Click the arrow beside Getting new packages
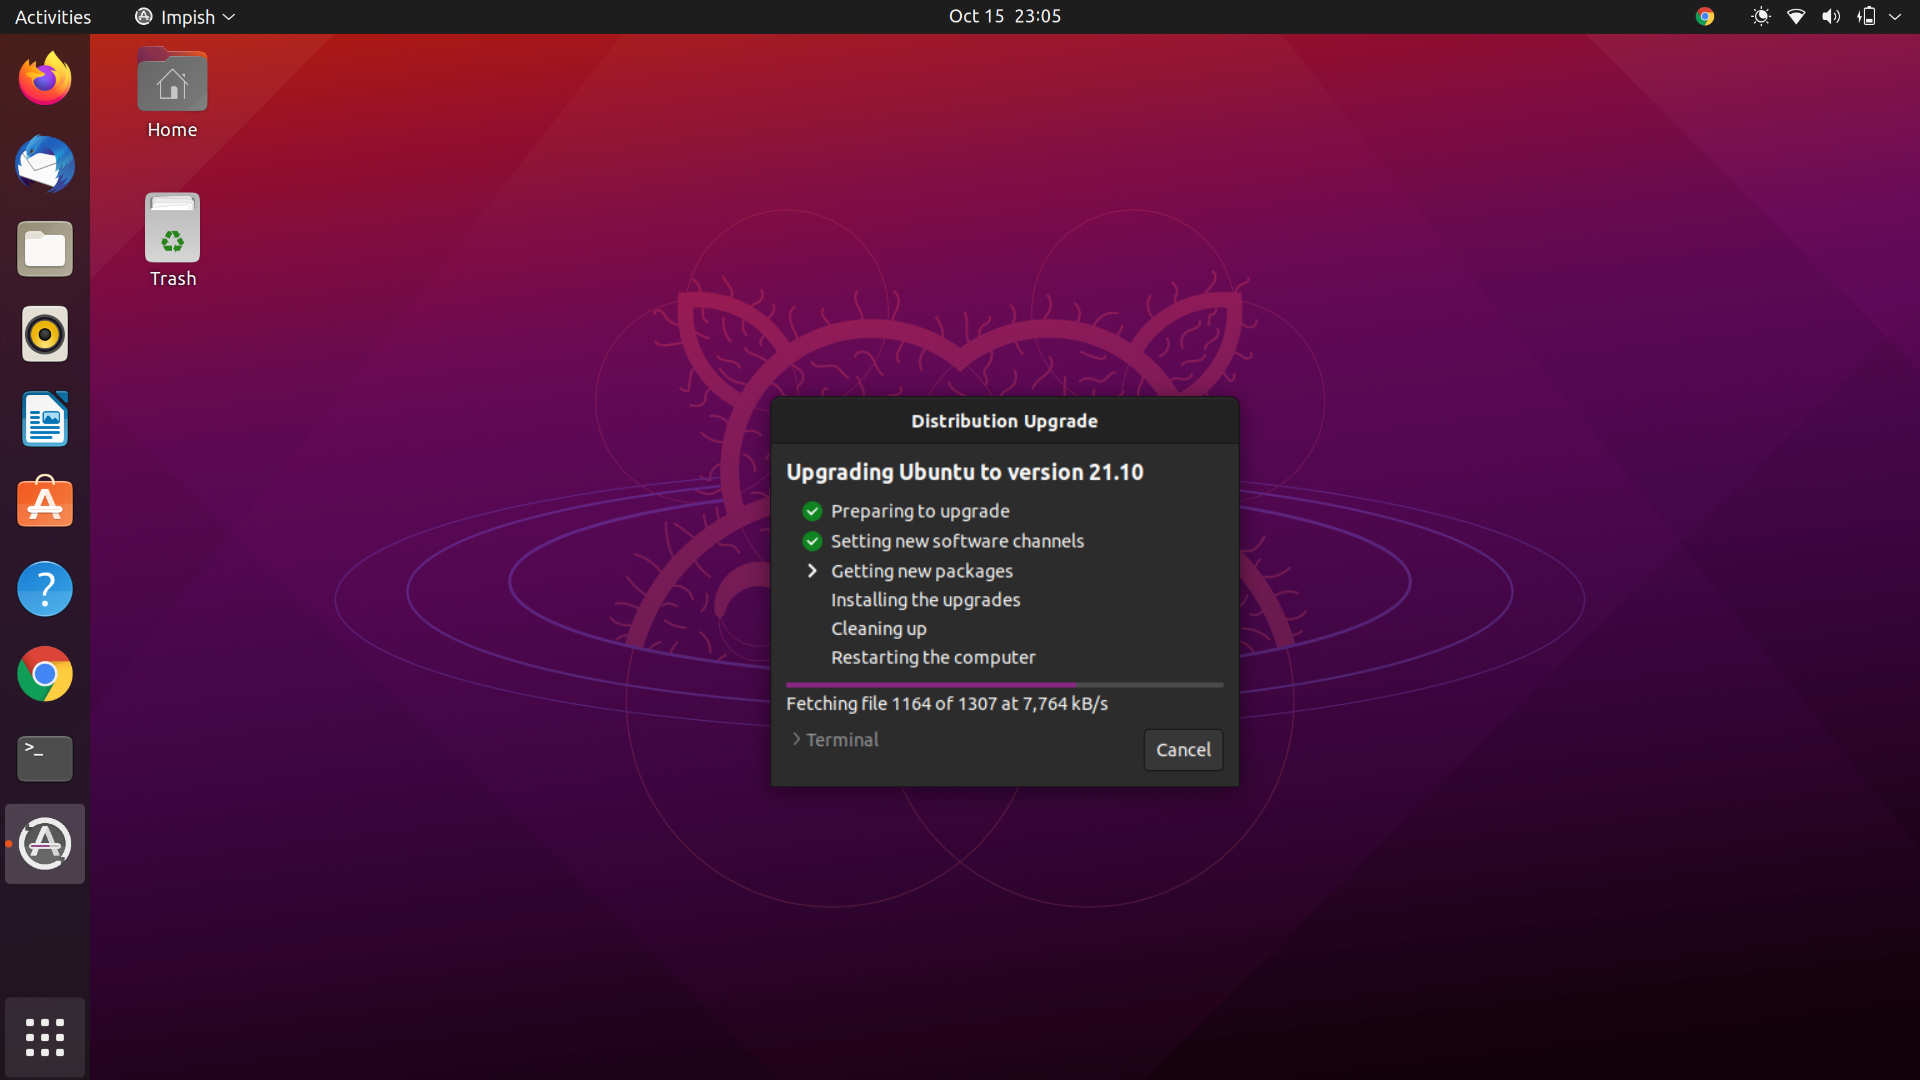The image size is (1920, 1080). [812, 571]
